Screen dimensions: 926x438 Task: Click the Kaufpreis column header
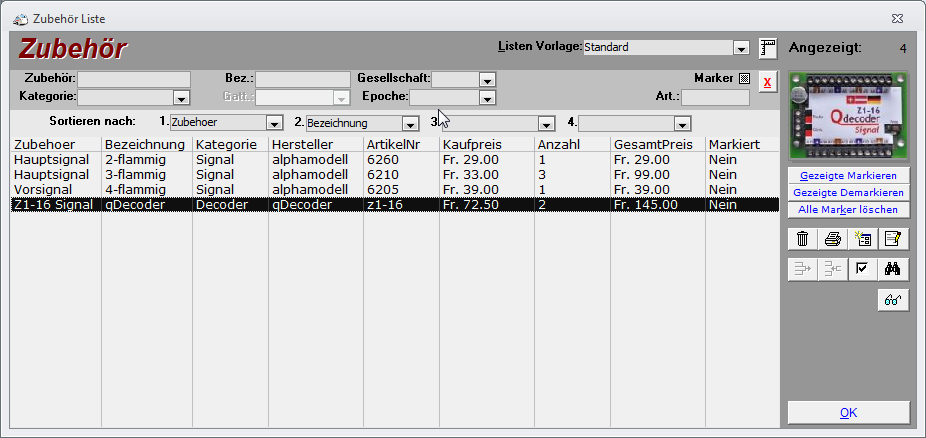tap(487, 145)
